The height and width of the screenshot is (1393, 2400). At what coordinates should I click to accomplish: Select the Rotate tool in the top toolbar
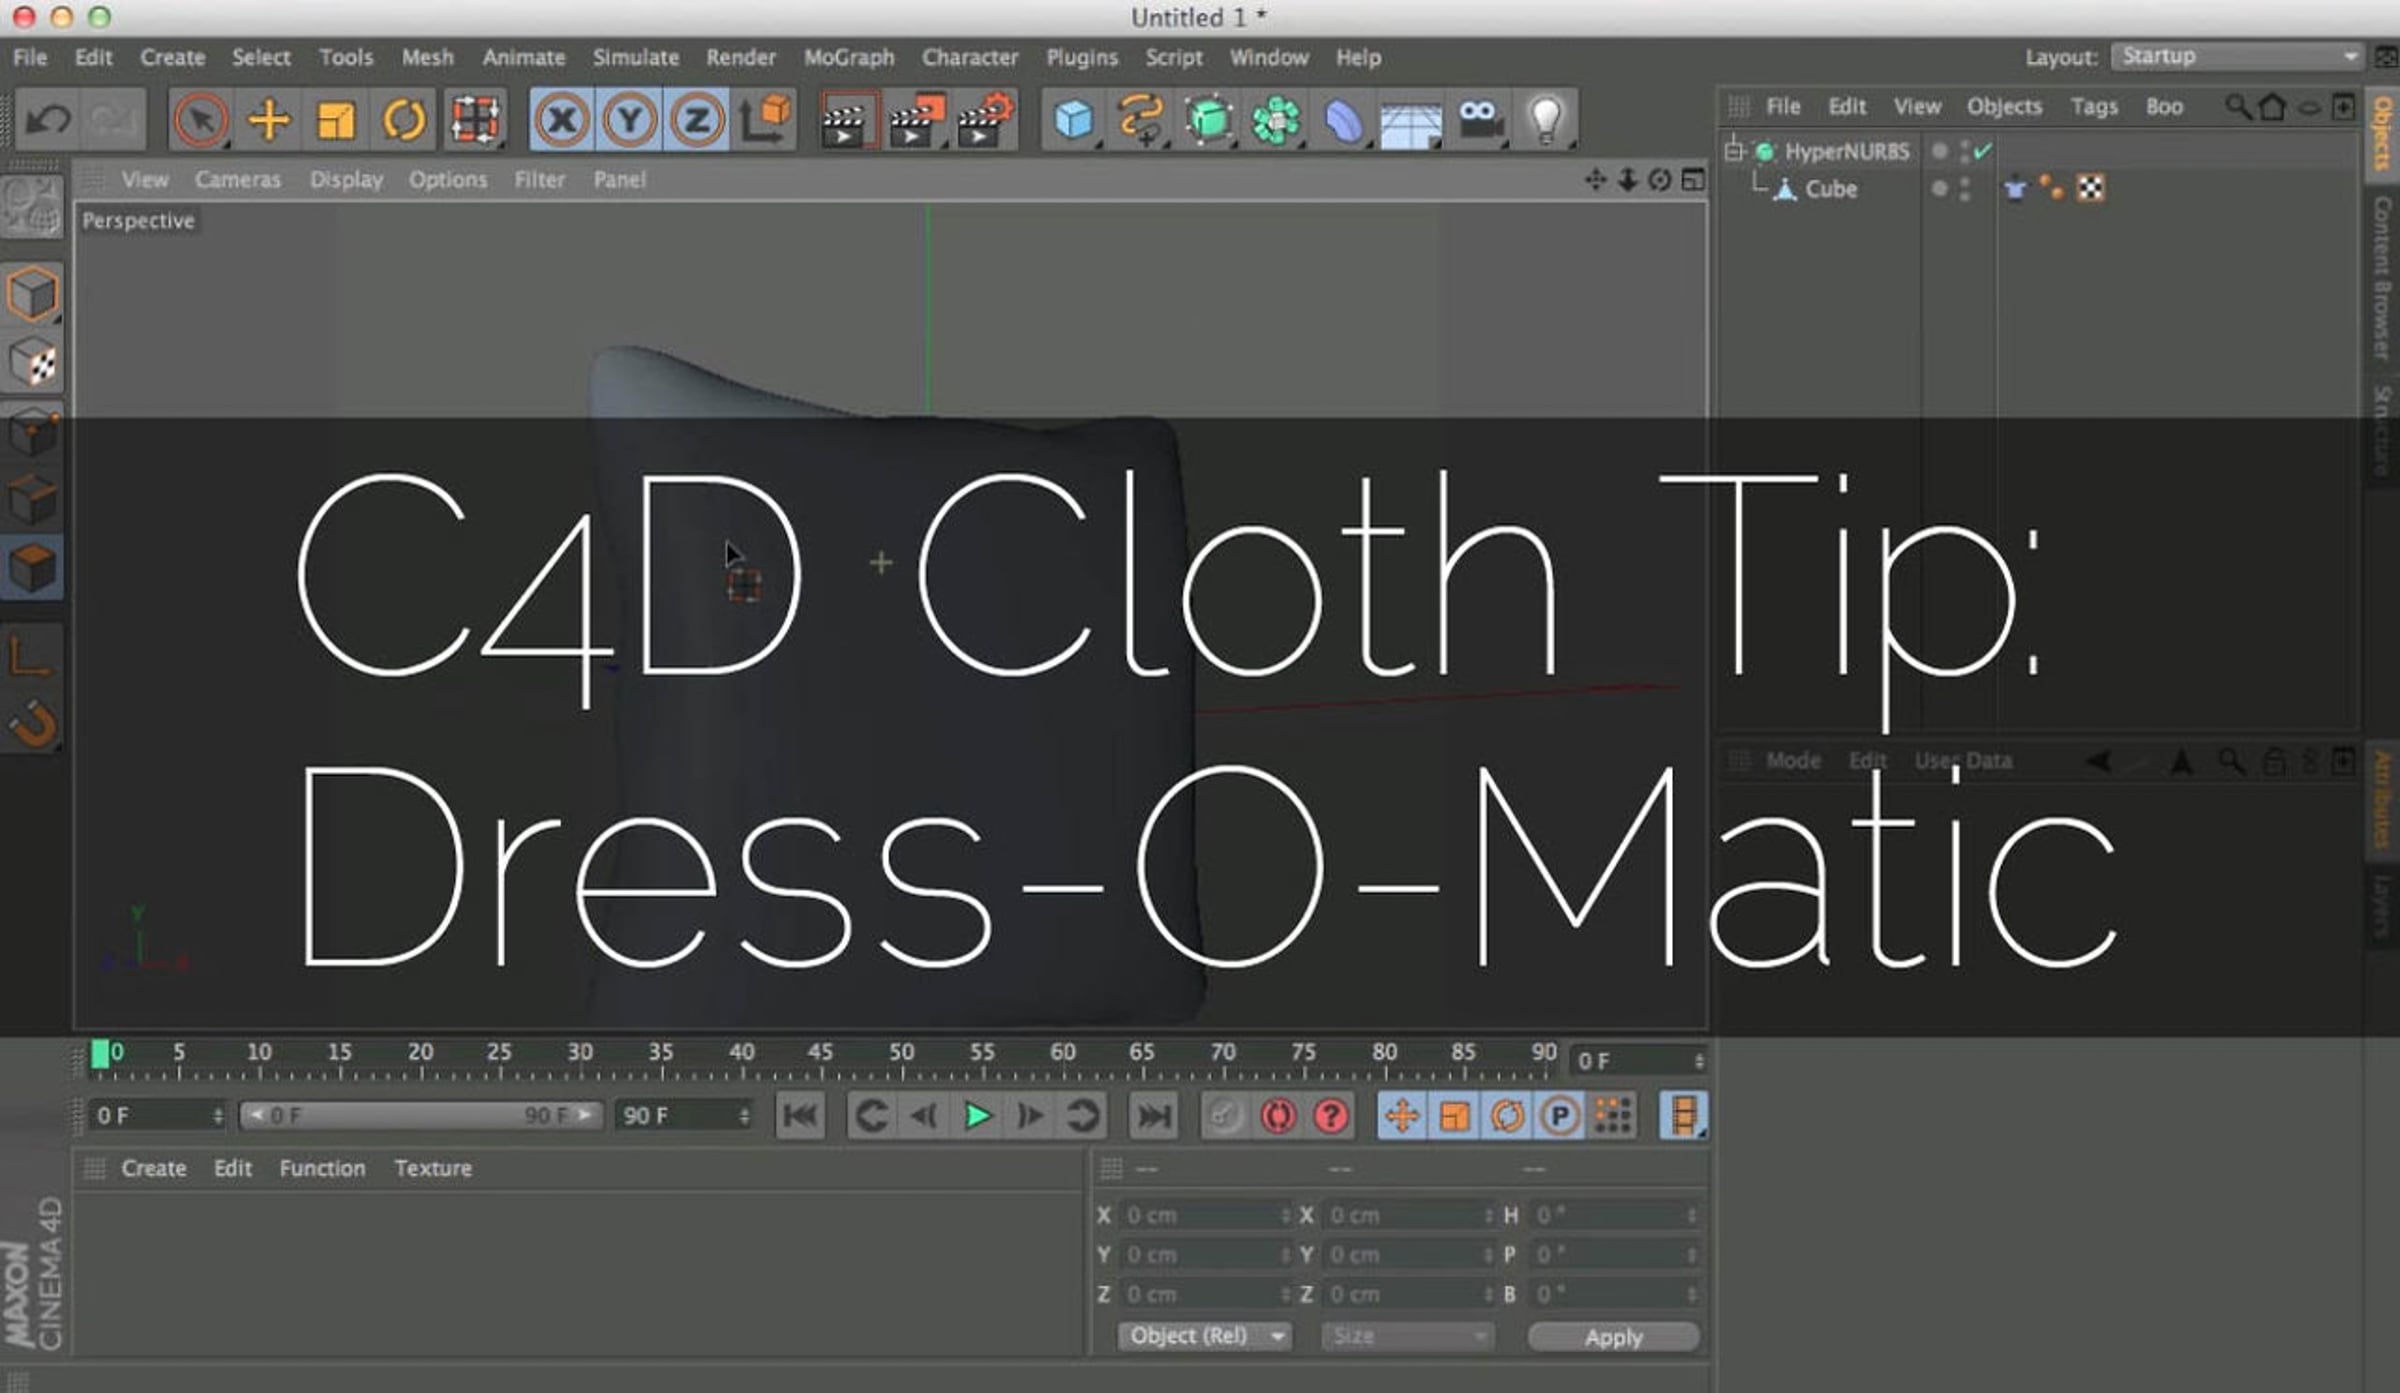pos(404,120)
